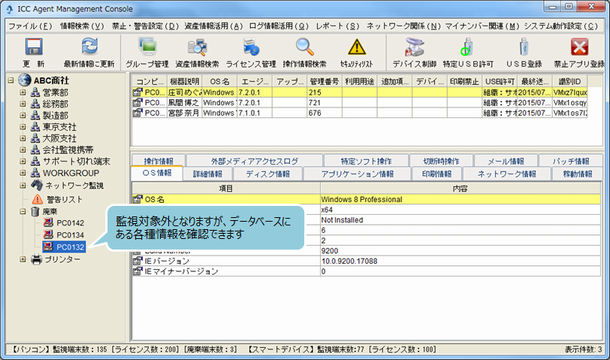Switch to 詳細情報 tab

208,174
